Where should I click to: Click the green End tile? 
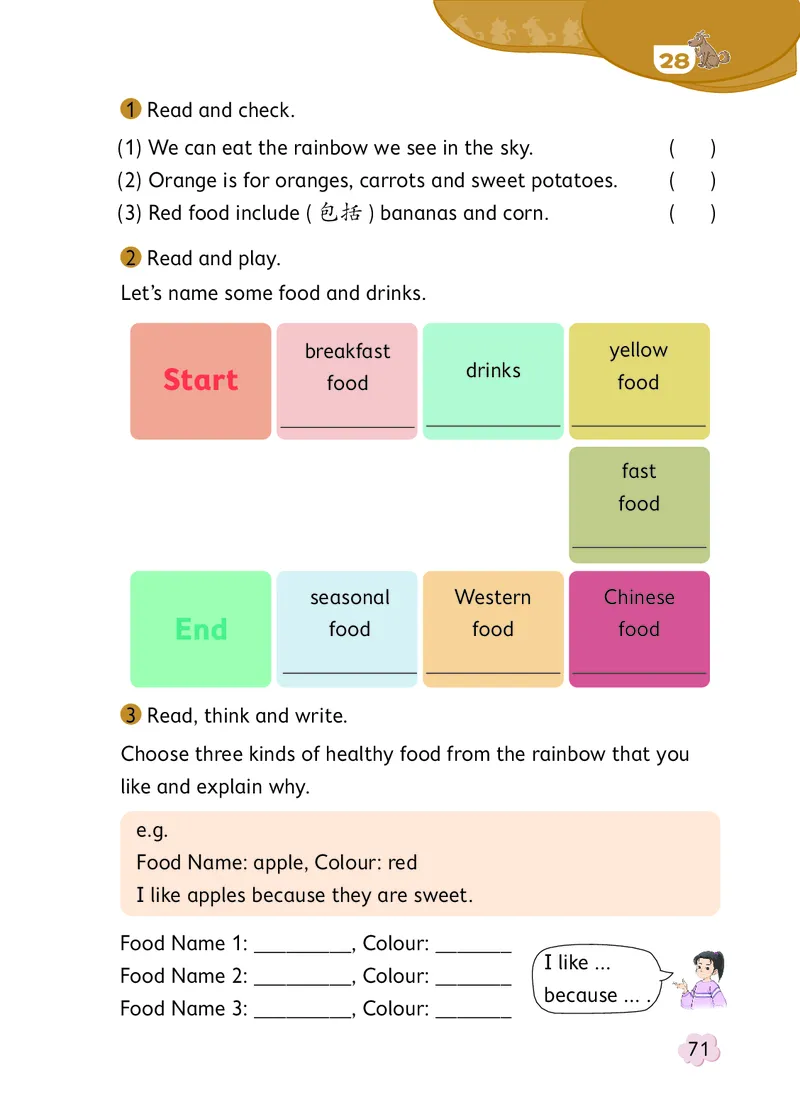(201, 629)
